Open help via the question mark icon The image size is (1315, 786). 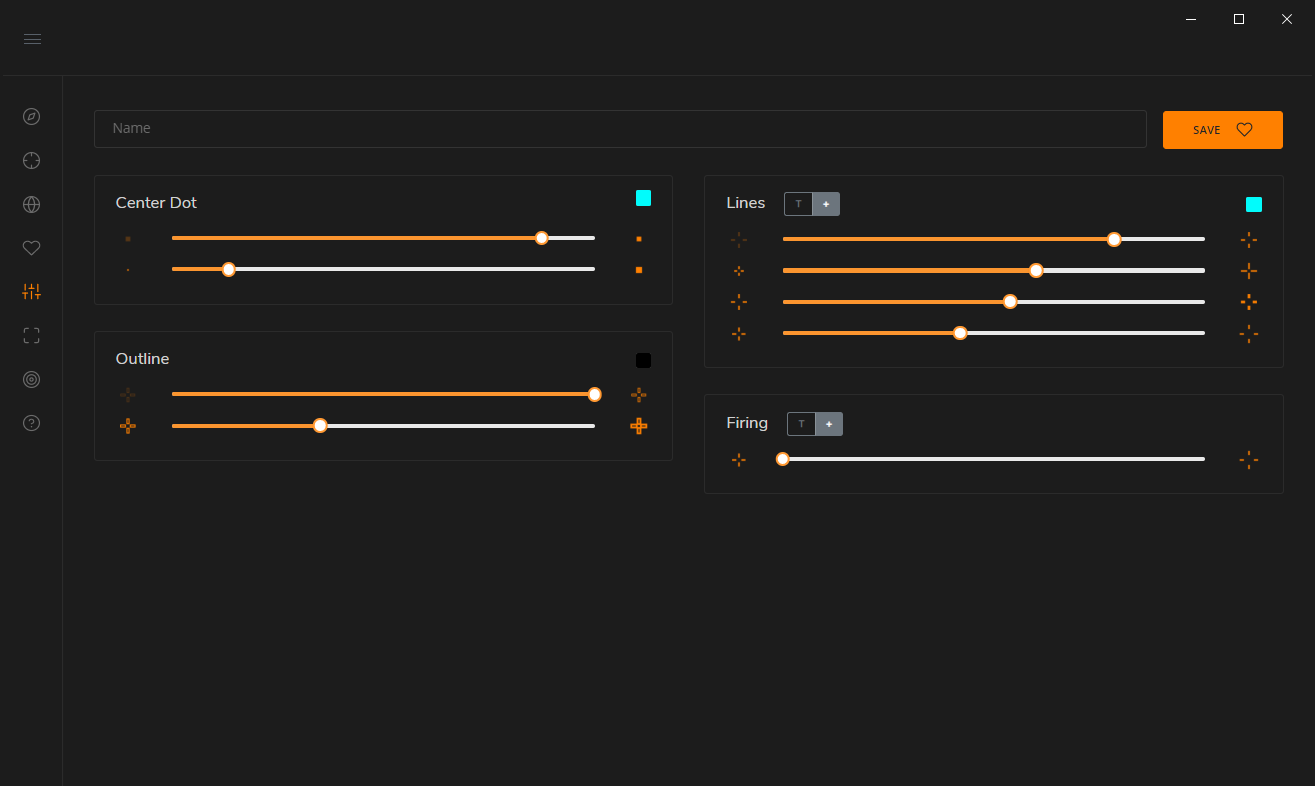31,423
